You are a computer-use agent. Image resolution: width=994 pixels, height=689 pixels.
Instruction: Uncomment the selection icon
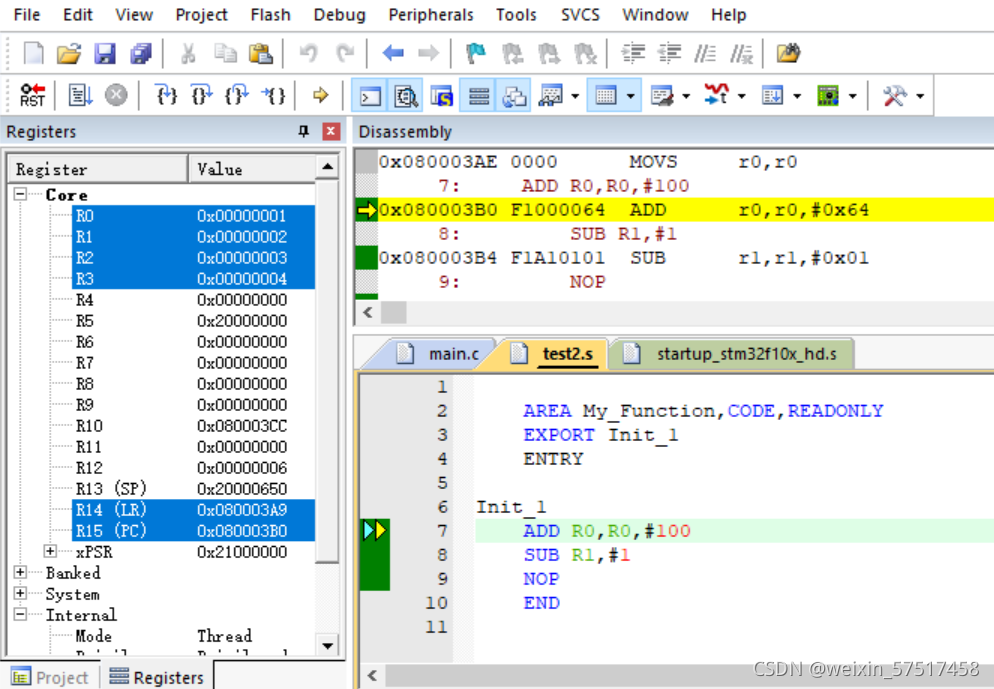click(741, 54)
